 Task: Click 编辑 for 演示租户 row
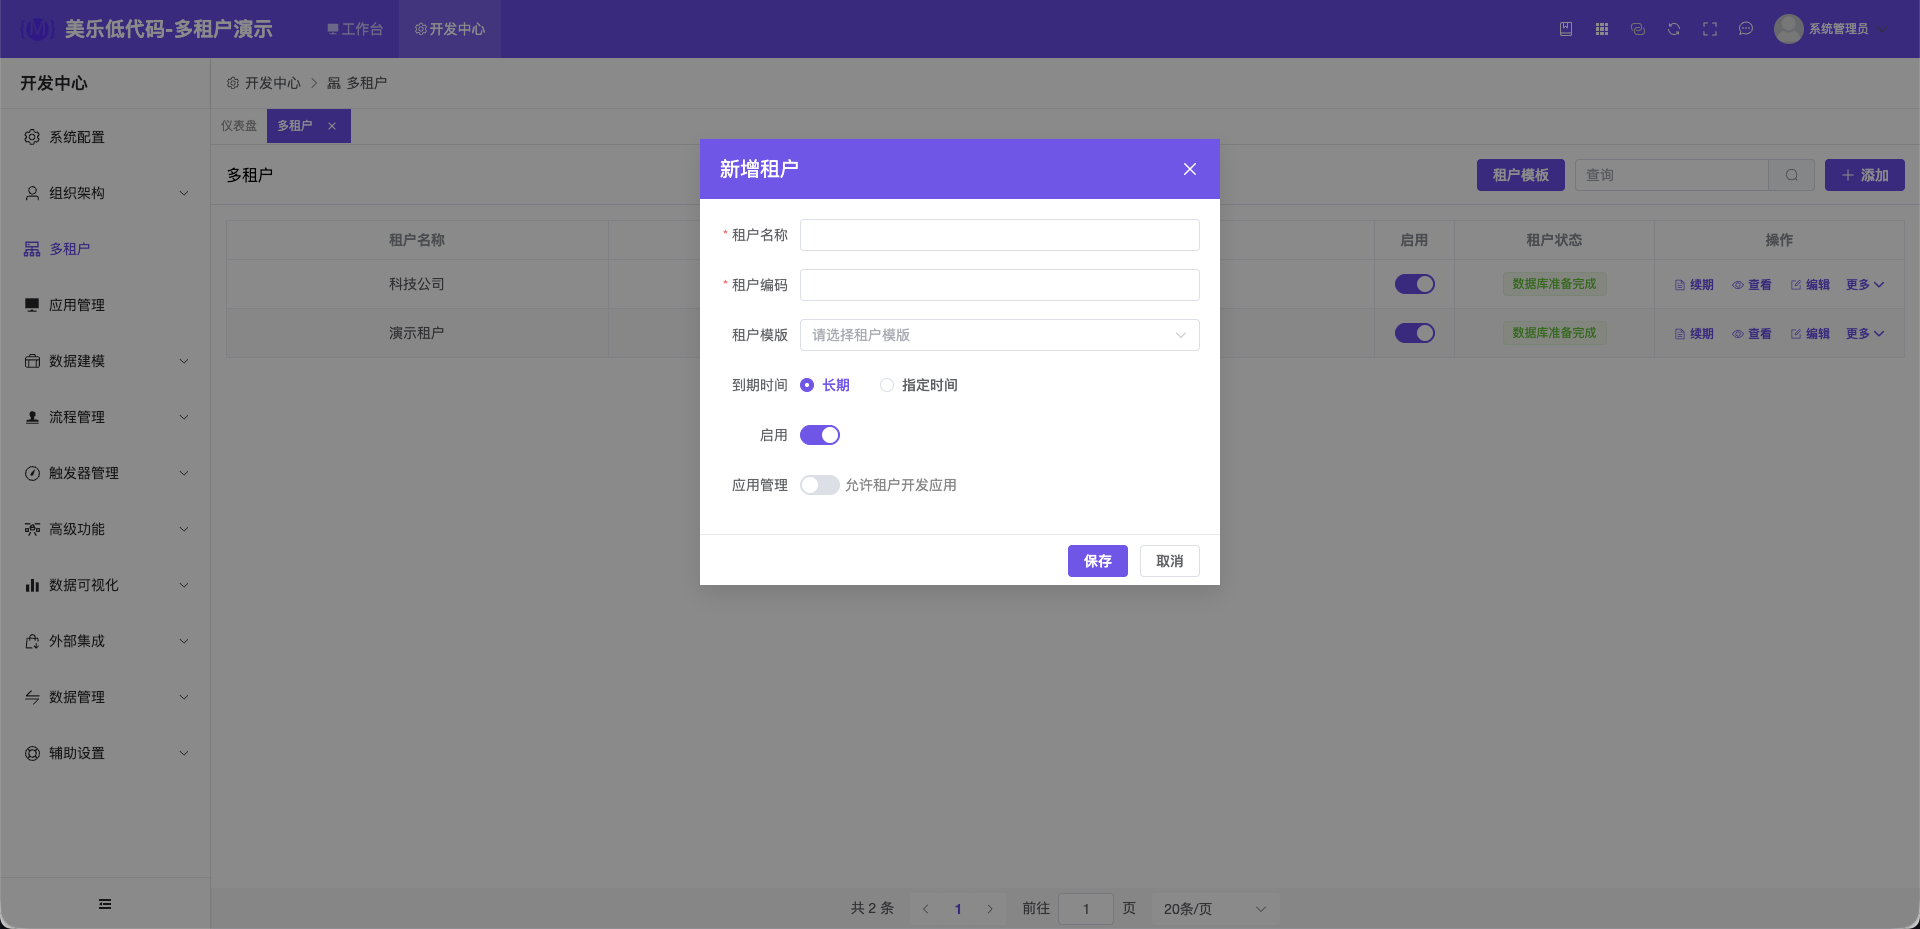click(1810, 334)
